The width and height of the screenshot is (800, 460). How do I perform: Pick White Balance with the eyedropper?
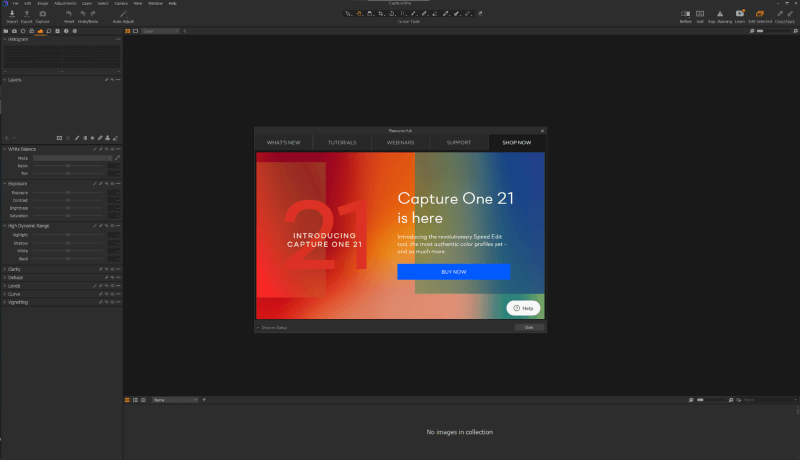[117, 158]
